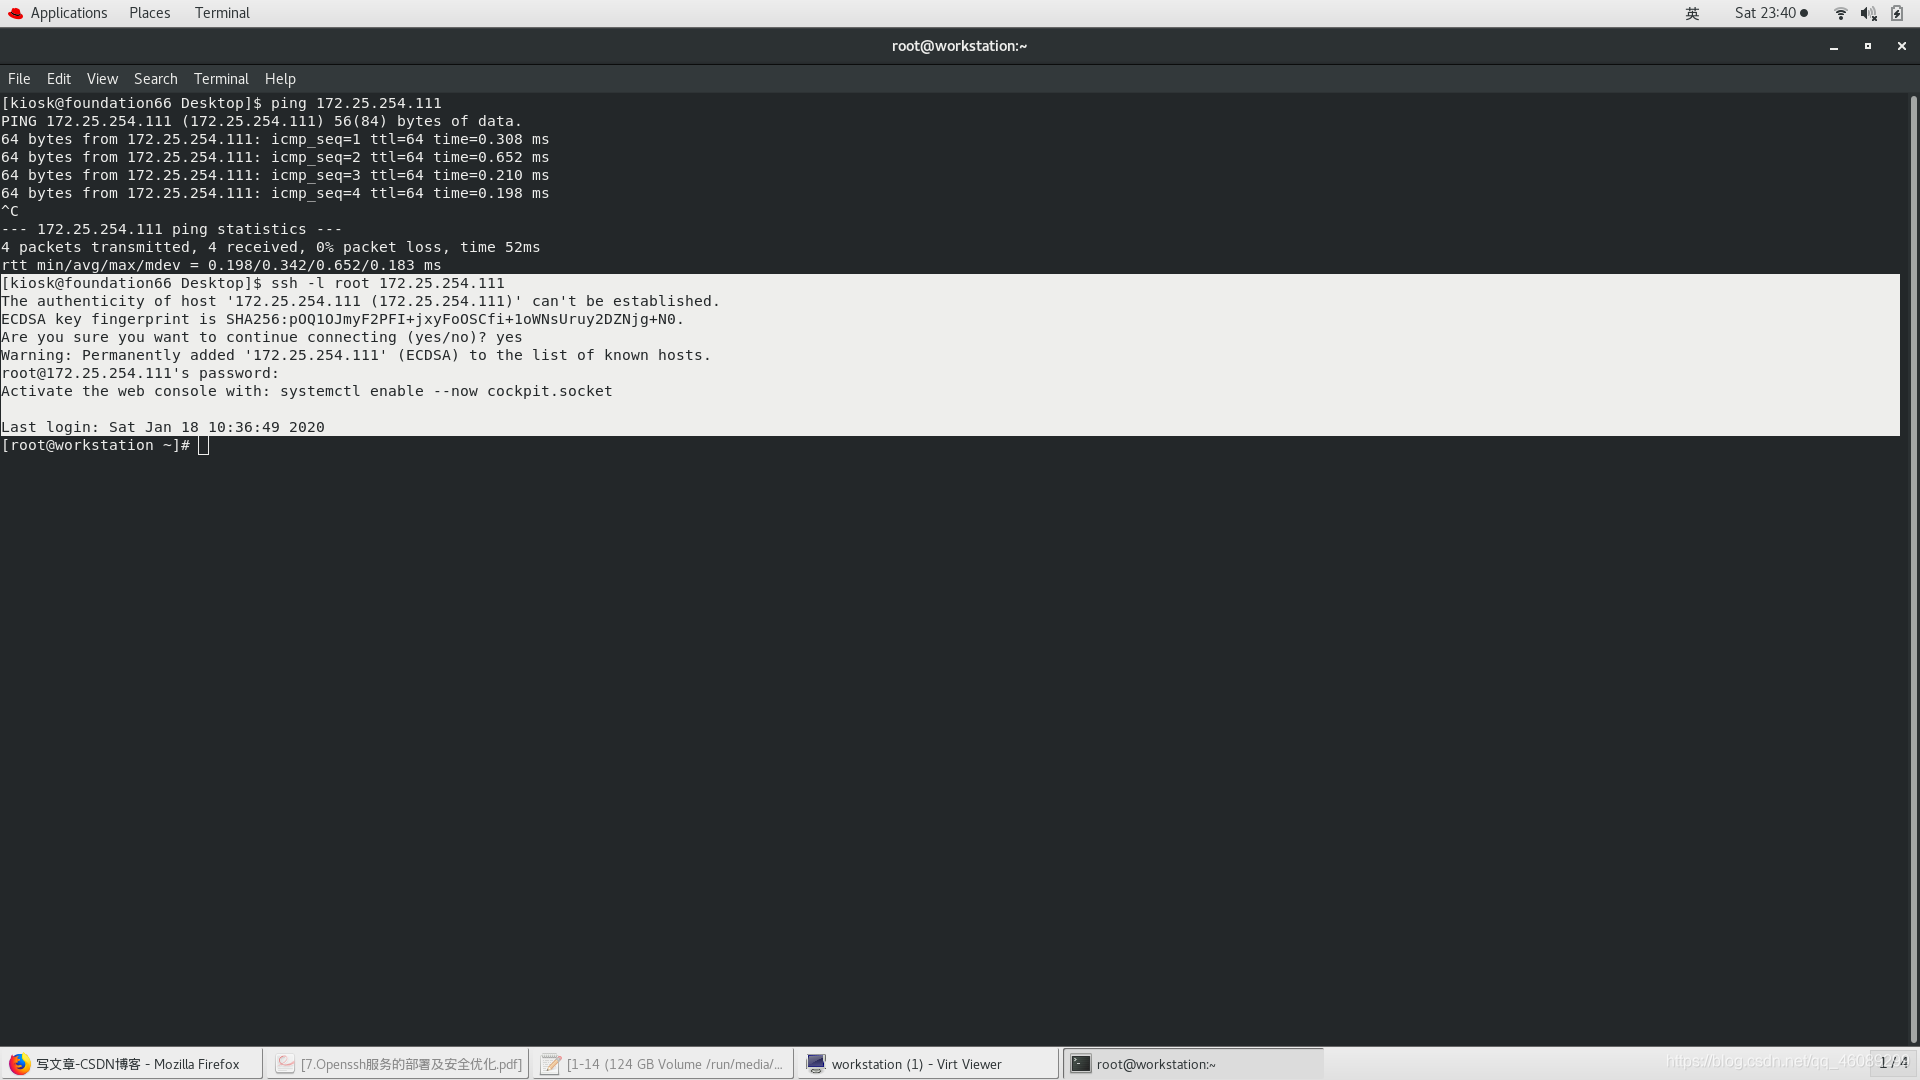Click the Wi-Fi network icon

click(x=1840, y=13)
